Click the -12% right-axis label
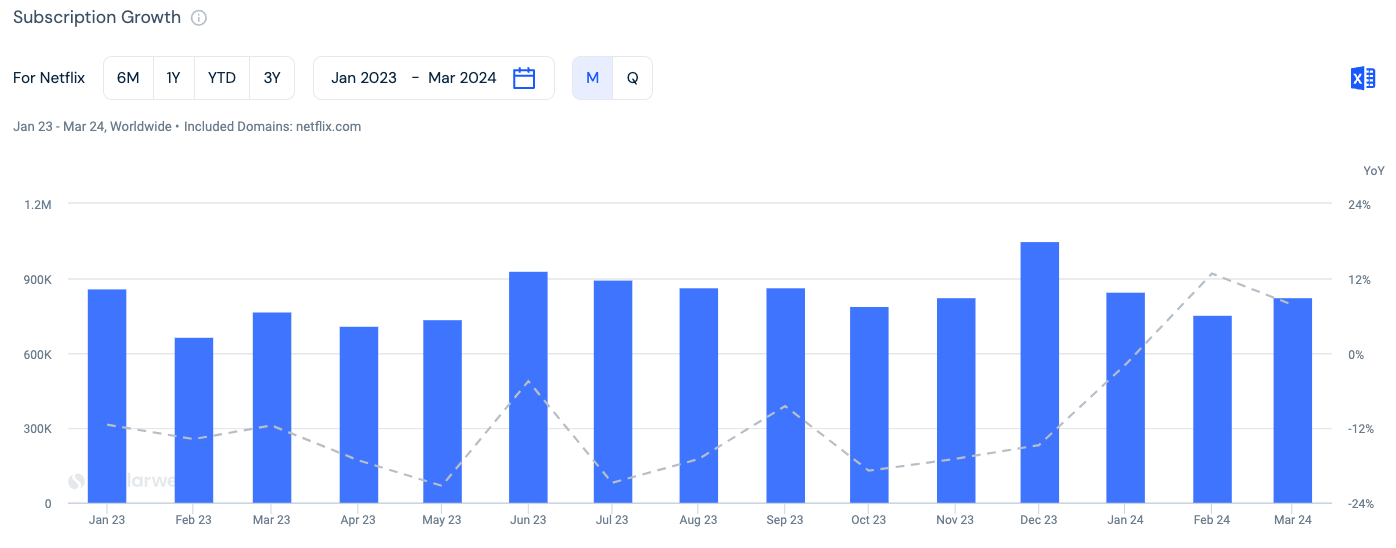The width and height of the screenshot is (1396, 548). [1361, 430]
